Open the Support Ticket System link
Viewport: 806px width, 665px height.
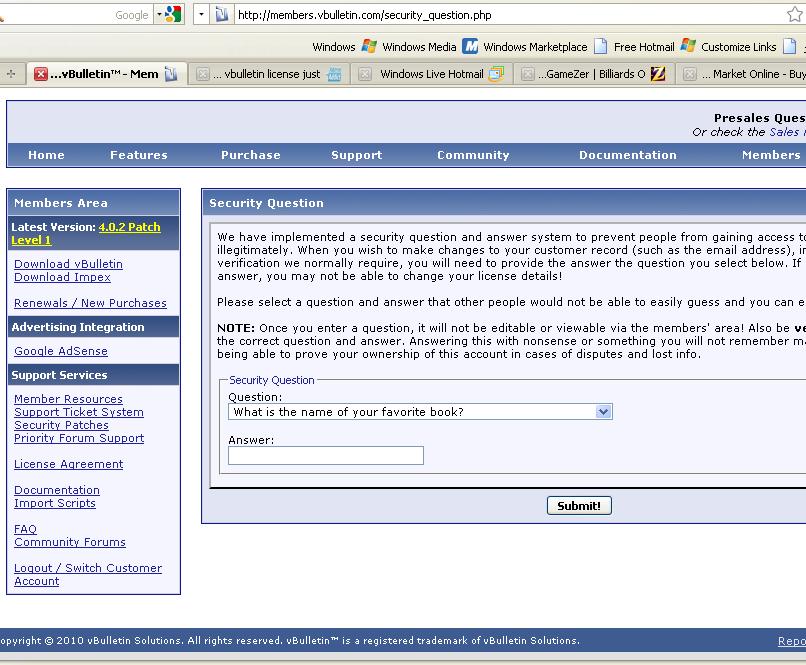pyautogui.click(x=79, y=412)
